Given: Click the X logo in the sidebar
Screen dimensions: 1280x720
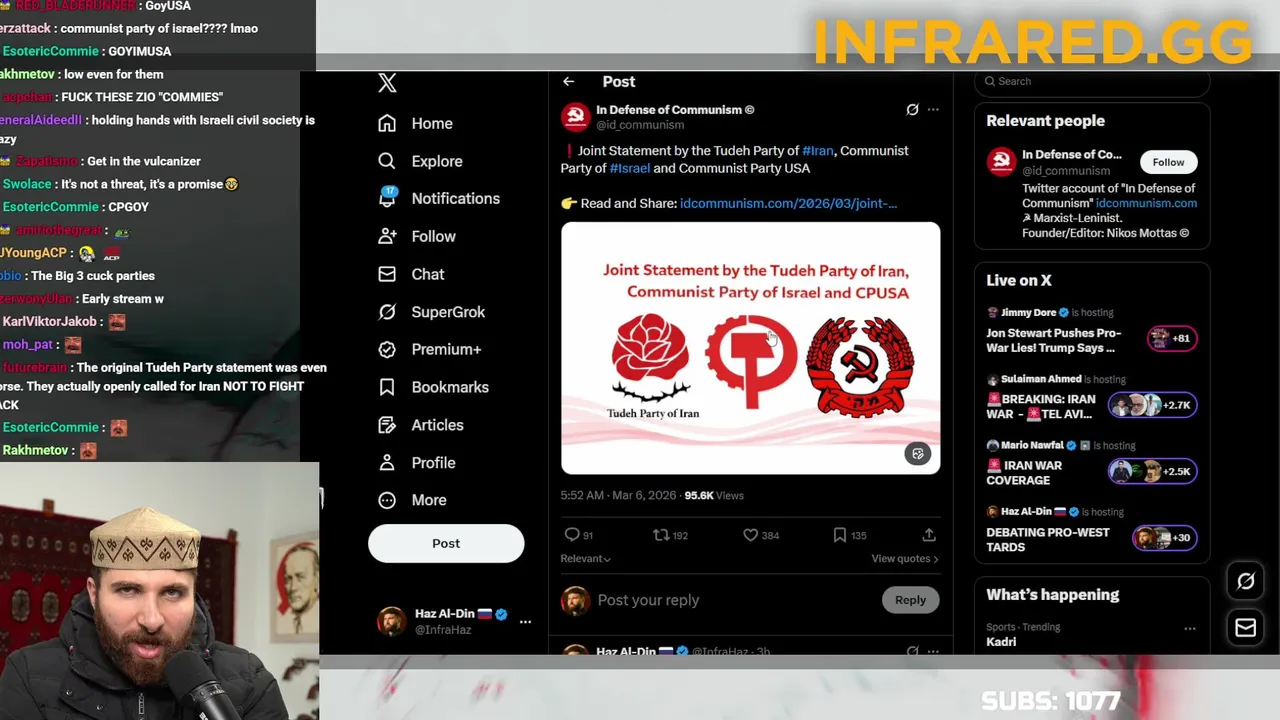Looking at the screenshot, I should [388, 83].
